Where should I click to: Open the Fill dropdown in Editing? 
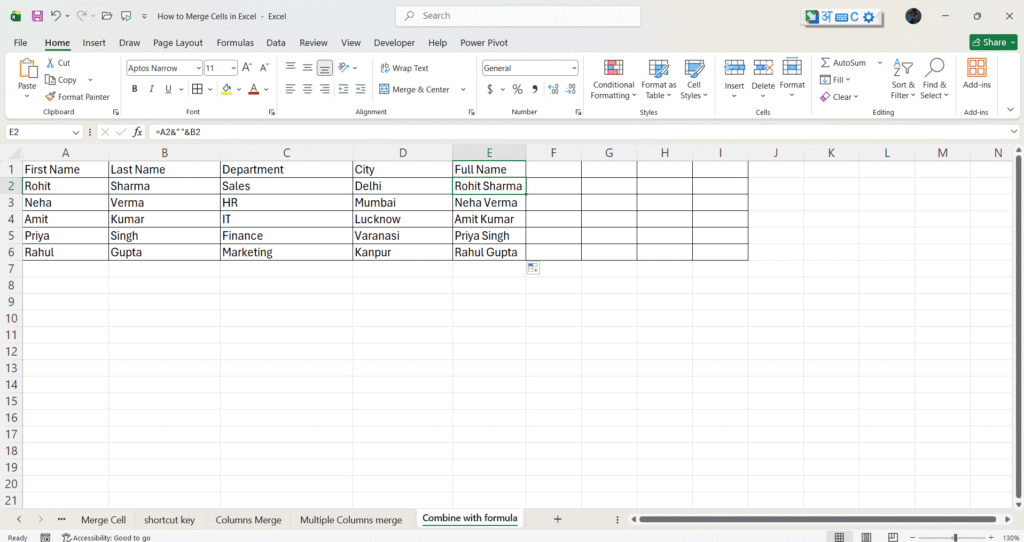[x=835, y=80]
